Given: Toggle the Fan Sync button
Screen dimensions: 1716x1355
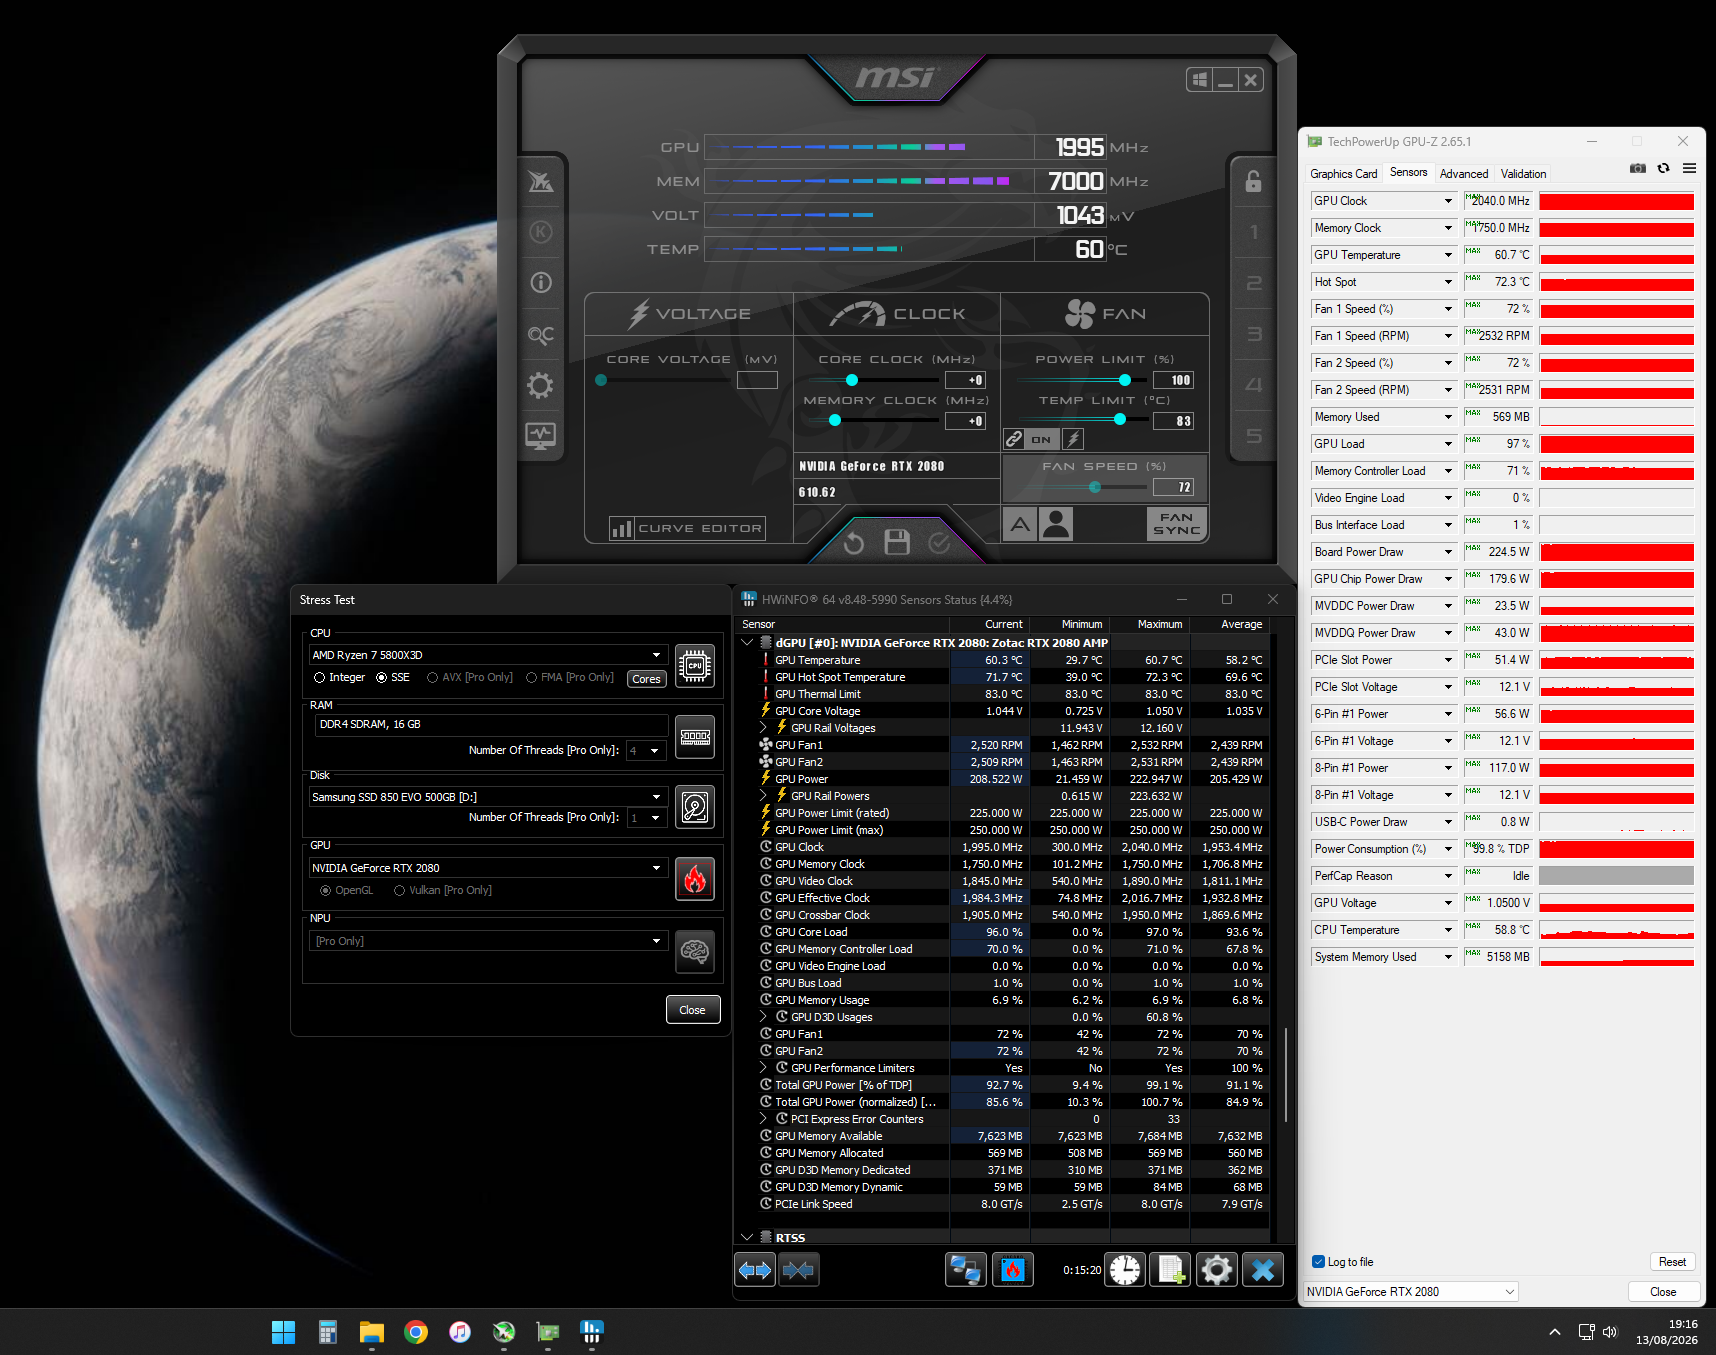Looking at the screenshot, I should click(1176, 524).
